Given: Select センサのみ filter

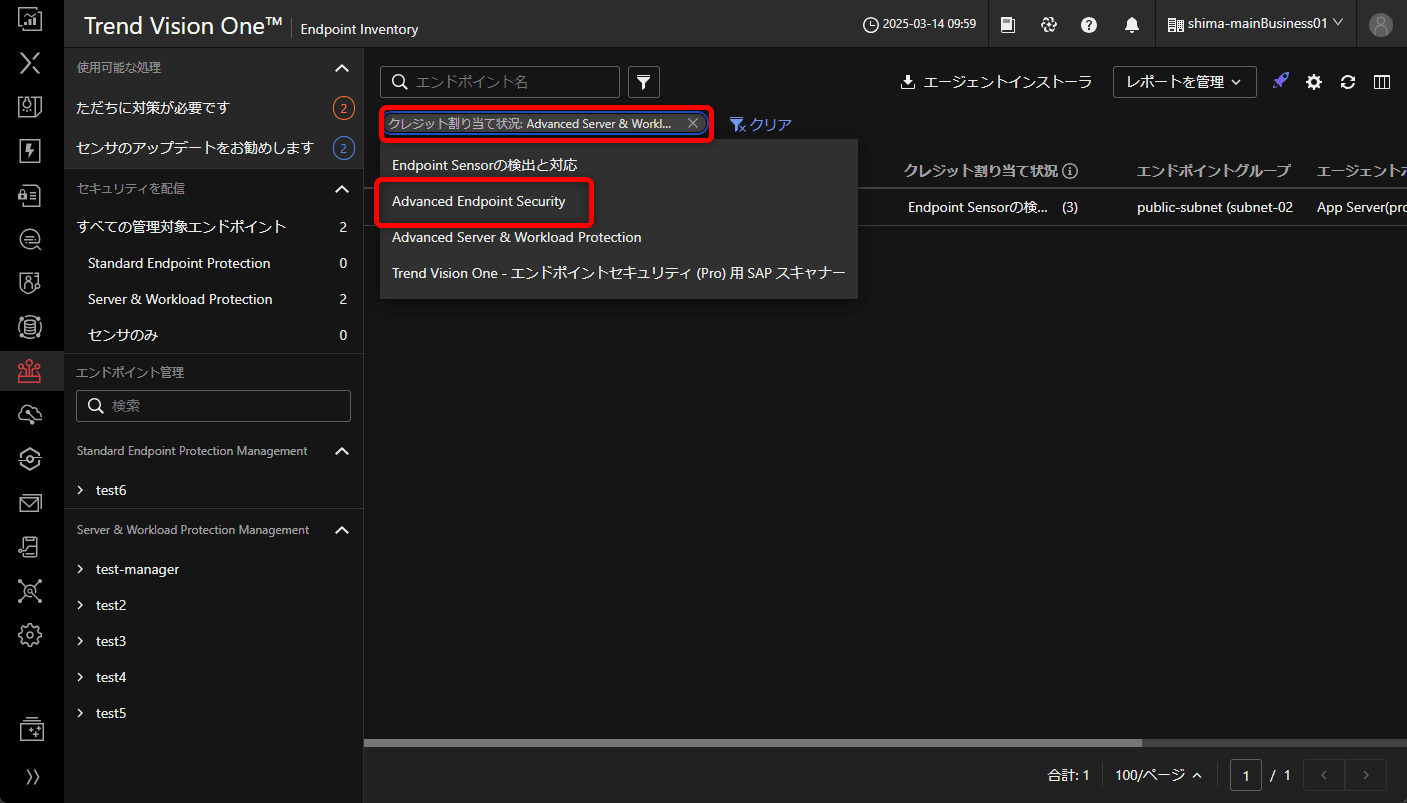Looking at the screenshot, I should (213, 335).
